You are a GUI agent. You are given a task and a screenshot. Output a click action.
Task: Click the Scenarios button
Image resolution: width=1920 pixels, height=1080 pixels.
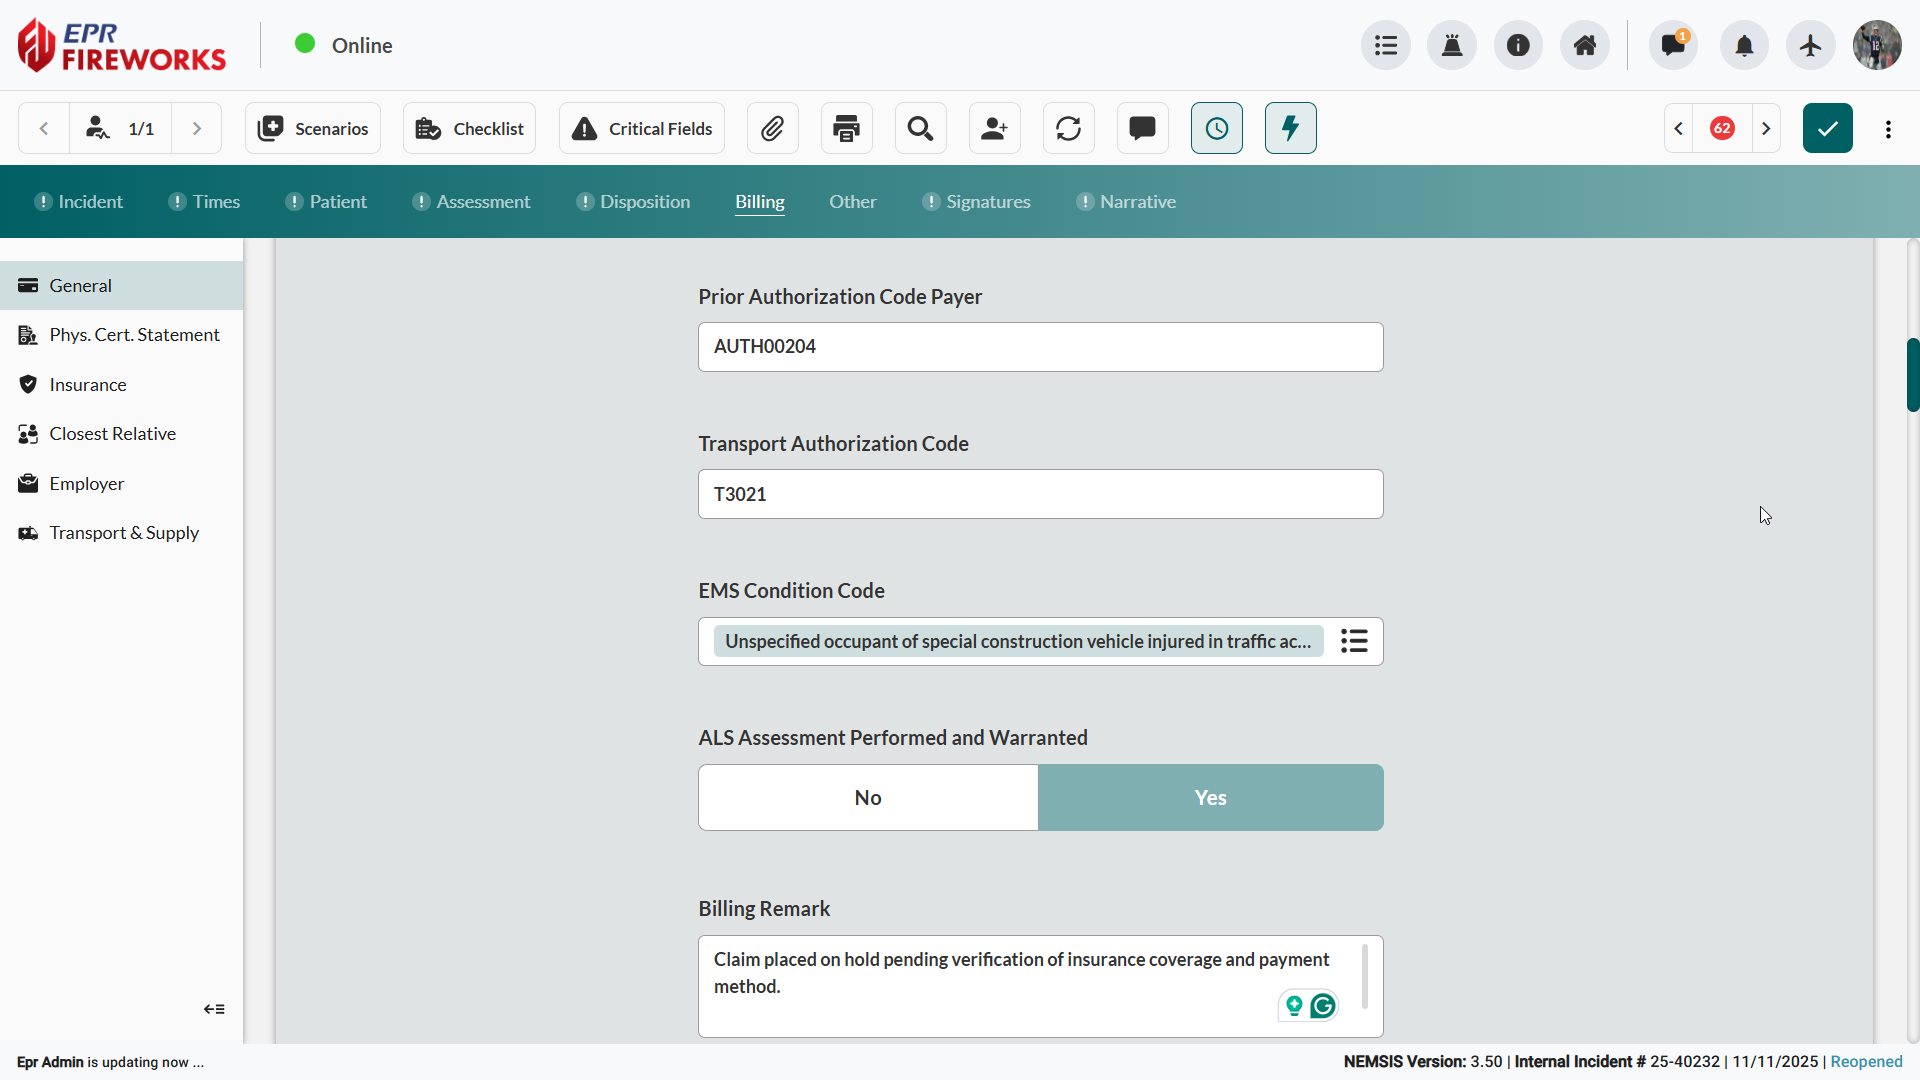pos(313,128)
